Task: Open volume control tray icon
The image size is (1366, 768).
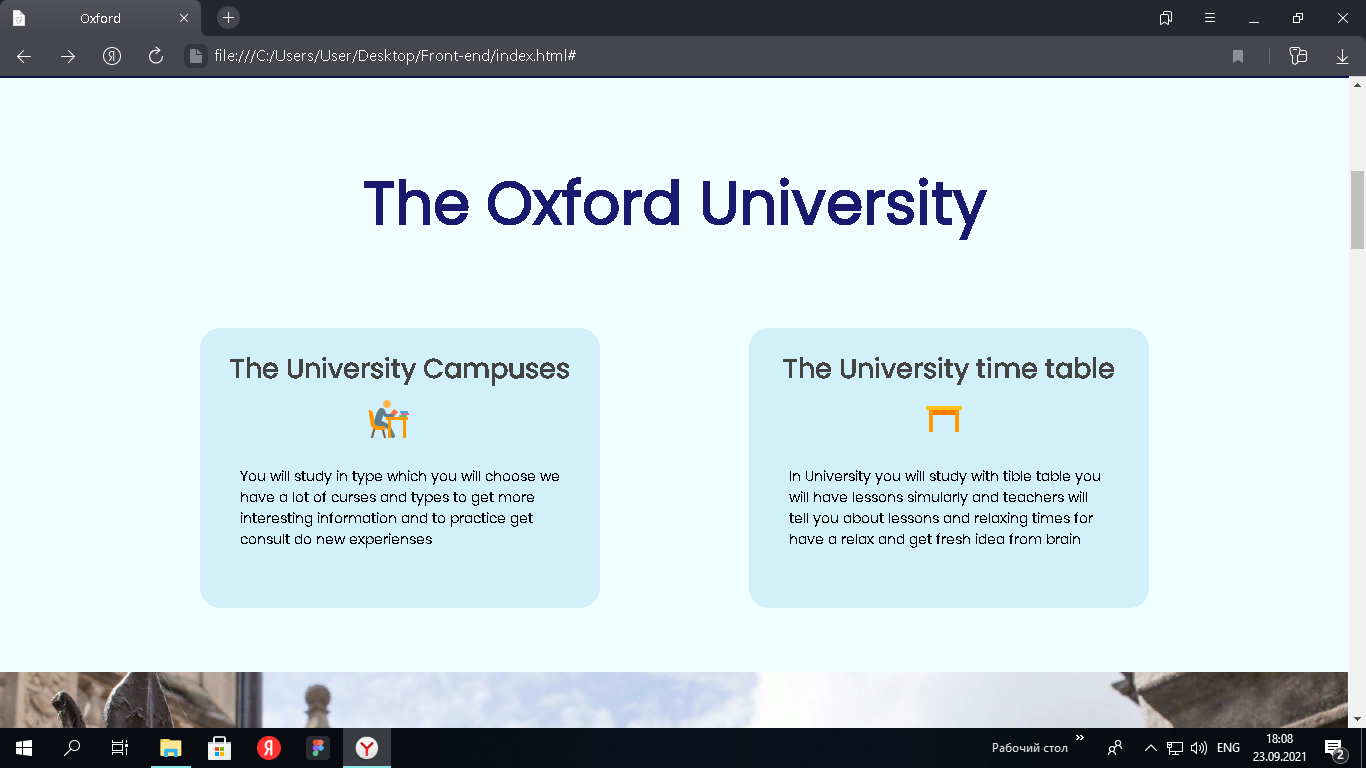Action: click(x=1199, y=748)
